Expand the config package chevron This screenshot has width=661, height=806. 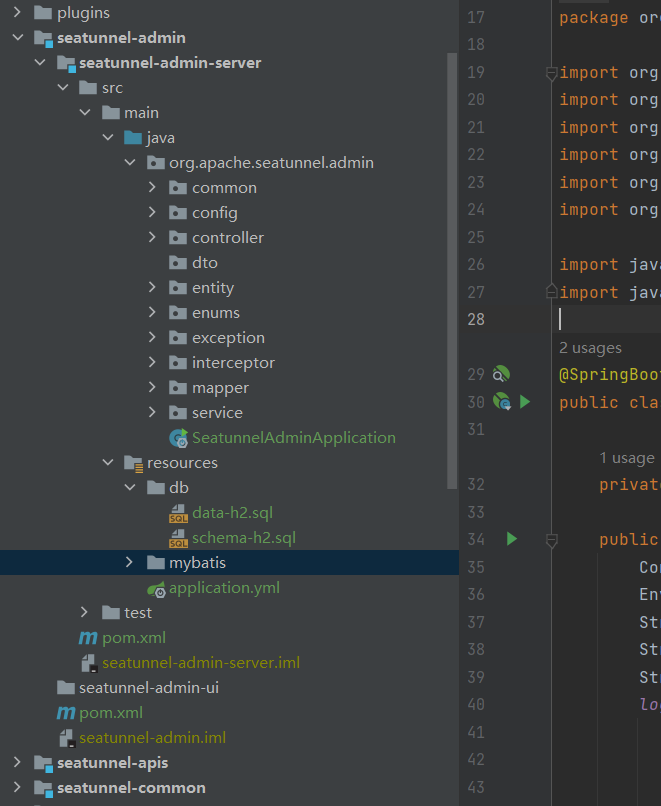click(152, 212)
